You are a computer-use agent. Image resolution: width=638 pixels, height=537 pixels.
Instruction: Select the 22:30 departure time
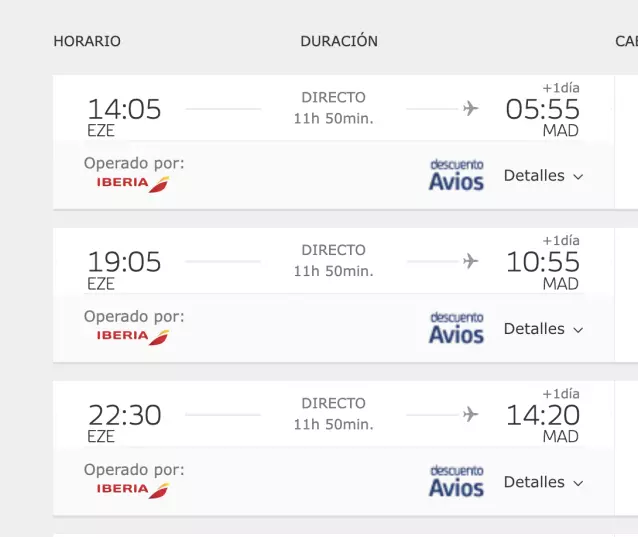click(x=124, y=415)
